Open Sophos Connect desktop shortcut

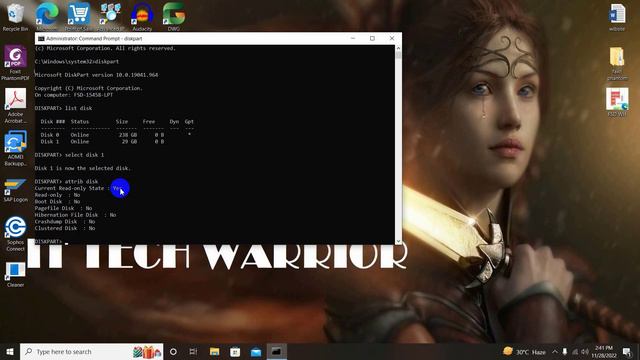coord(16,233)
